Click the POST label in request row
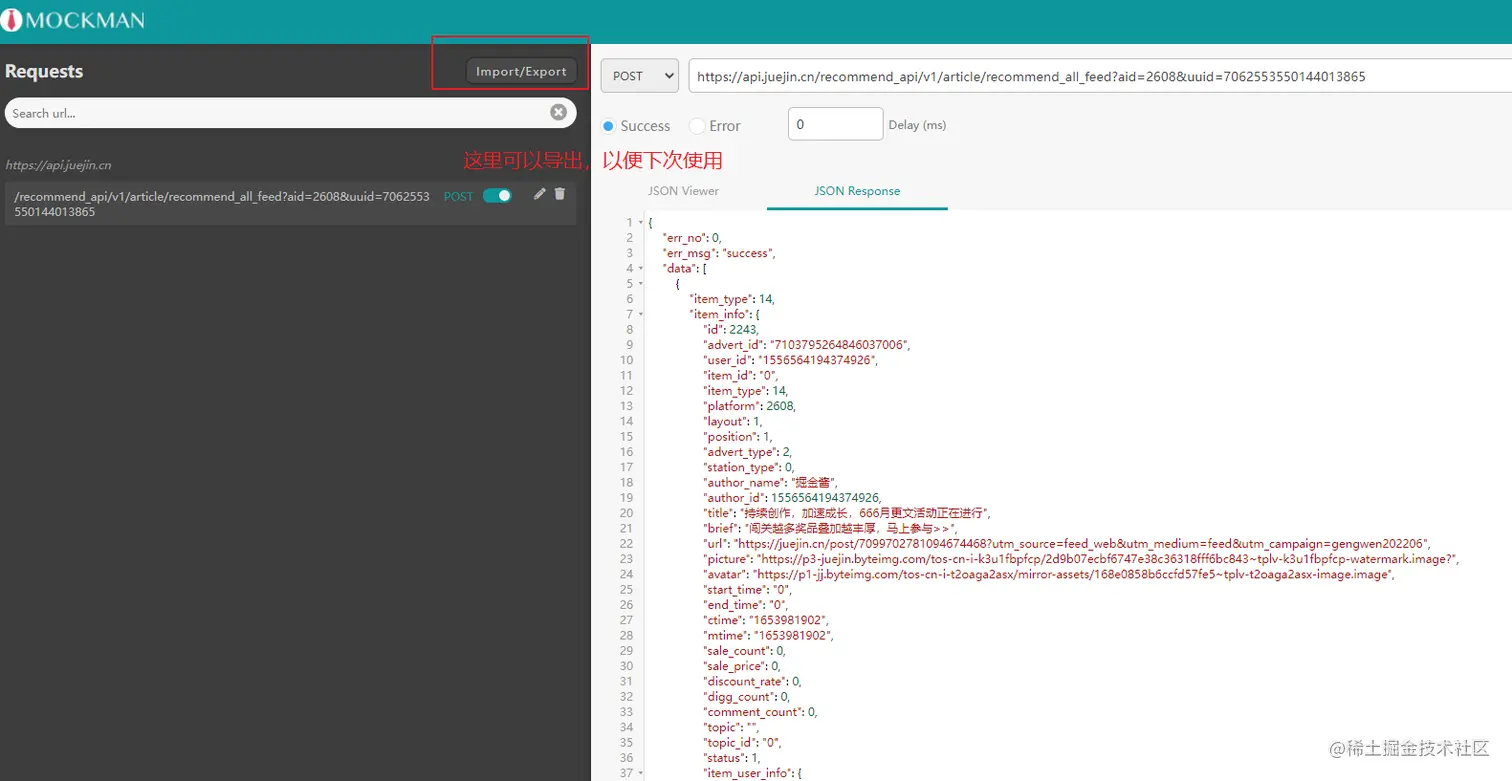This screenshot has width=1512, height=781. point(459,196)
